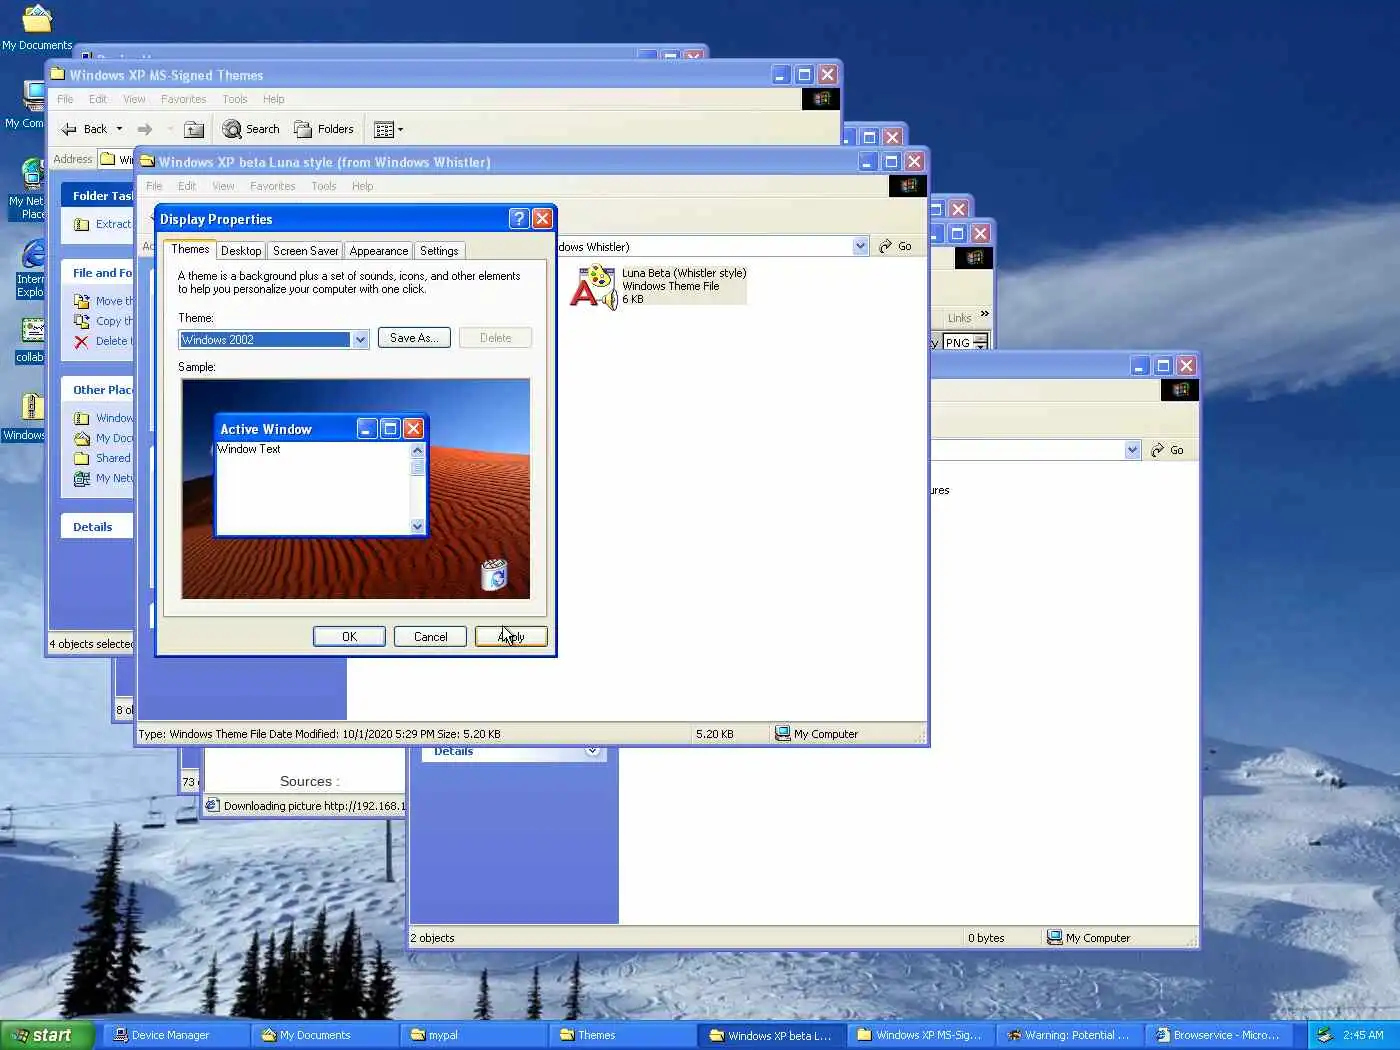Click the Windows flag throbber icon in MS-Signed window
Image resolution: width=1400 pixels, height=1050 pixels.
(821, 99)
